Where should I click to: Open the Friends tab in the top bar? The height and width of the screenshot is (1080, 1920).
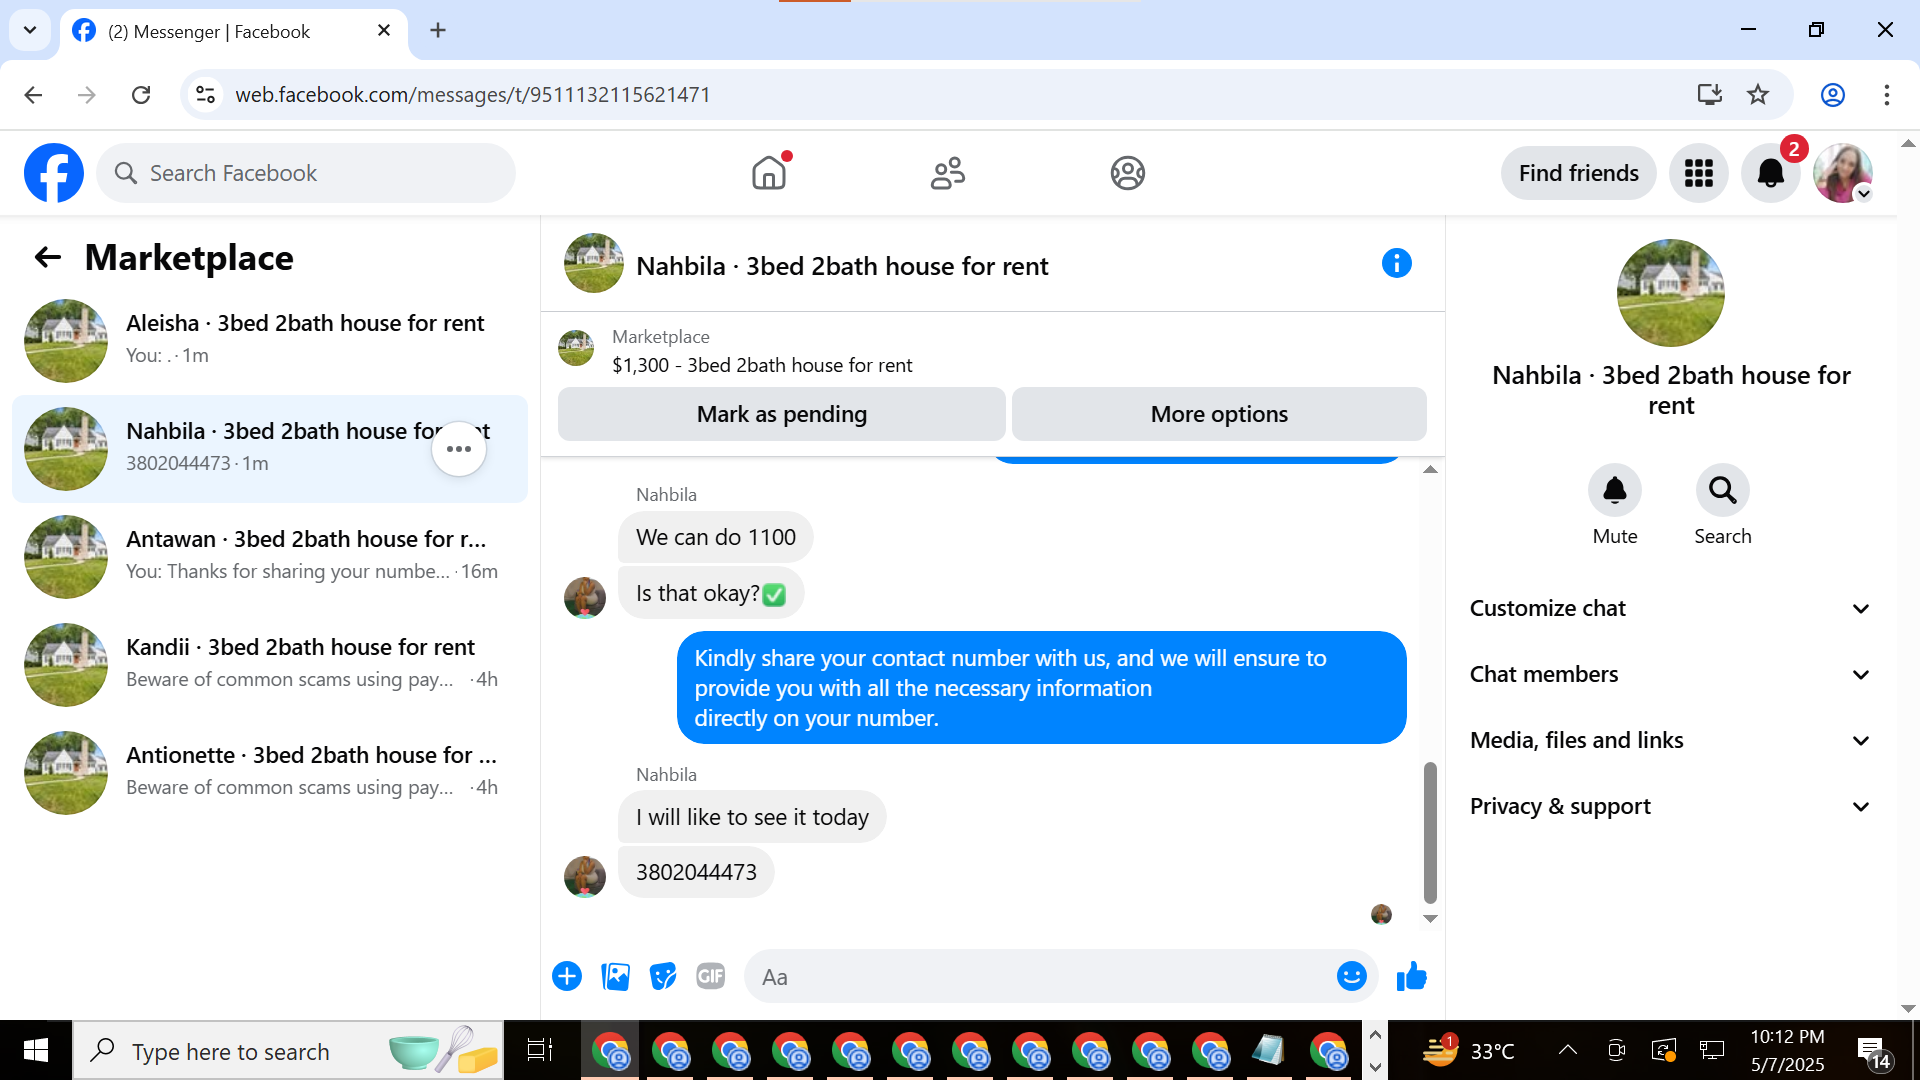click(947, 173)
